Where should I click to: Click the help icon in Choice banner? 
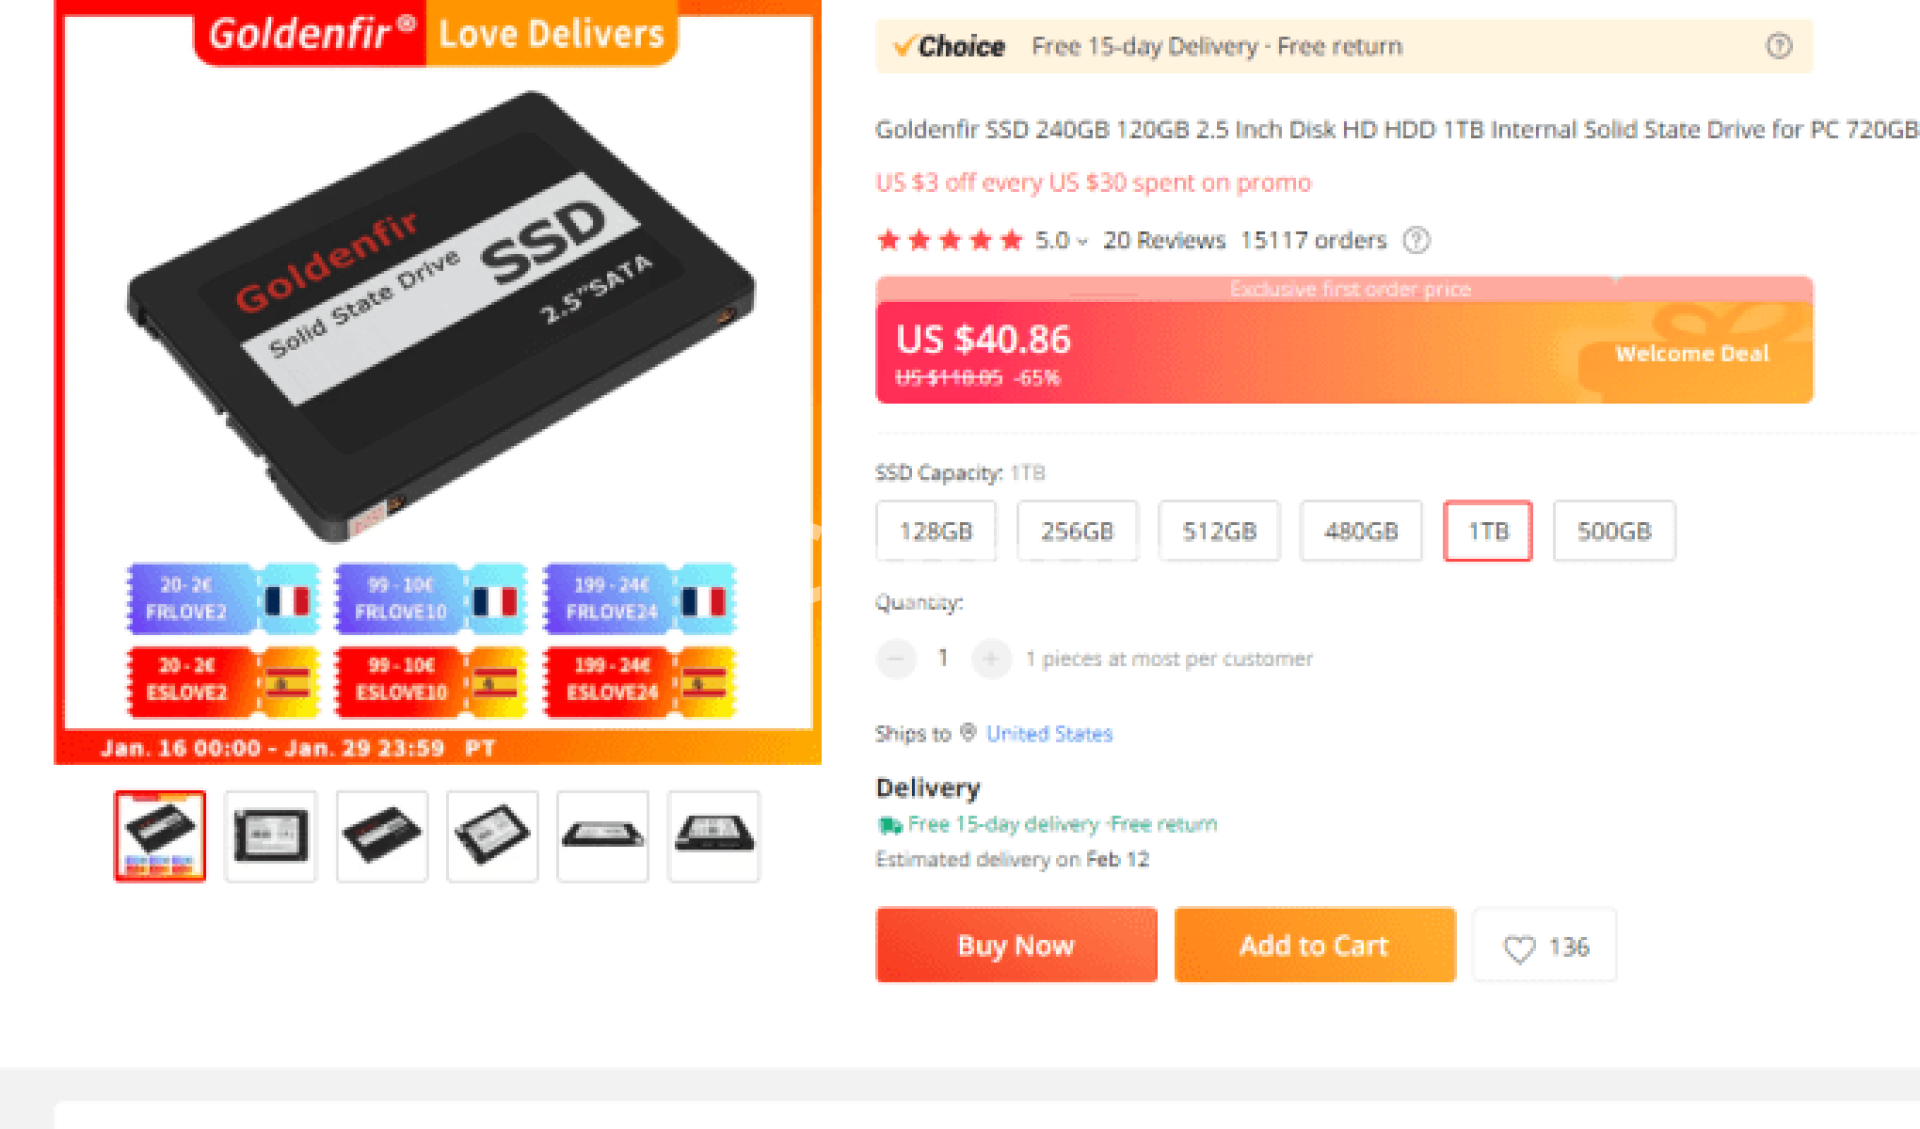pyautogui.click(x=1778, y=46)
